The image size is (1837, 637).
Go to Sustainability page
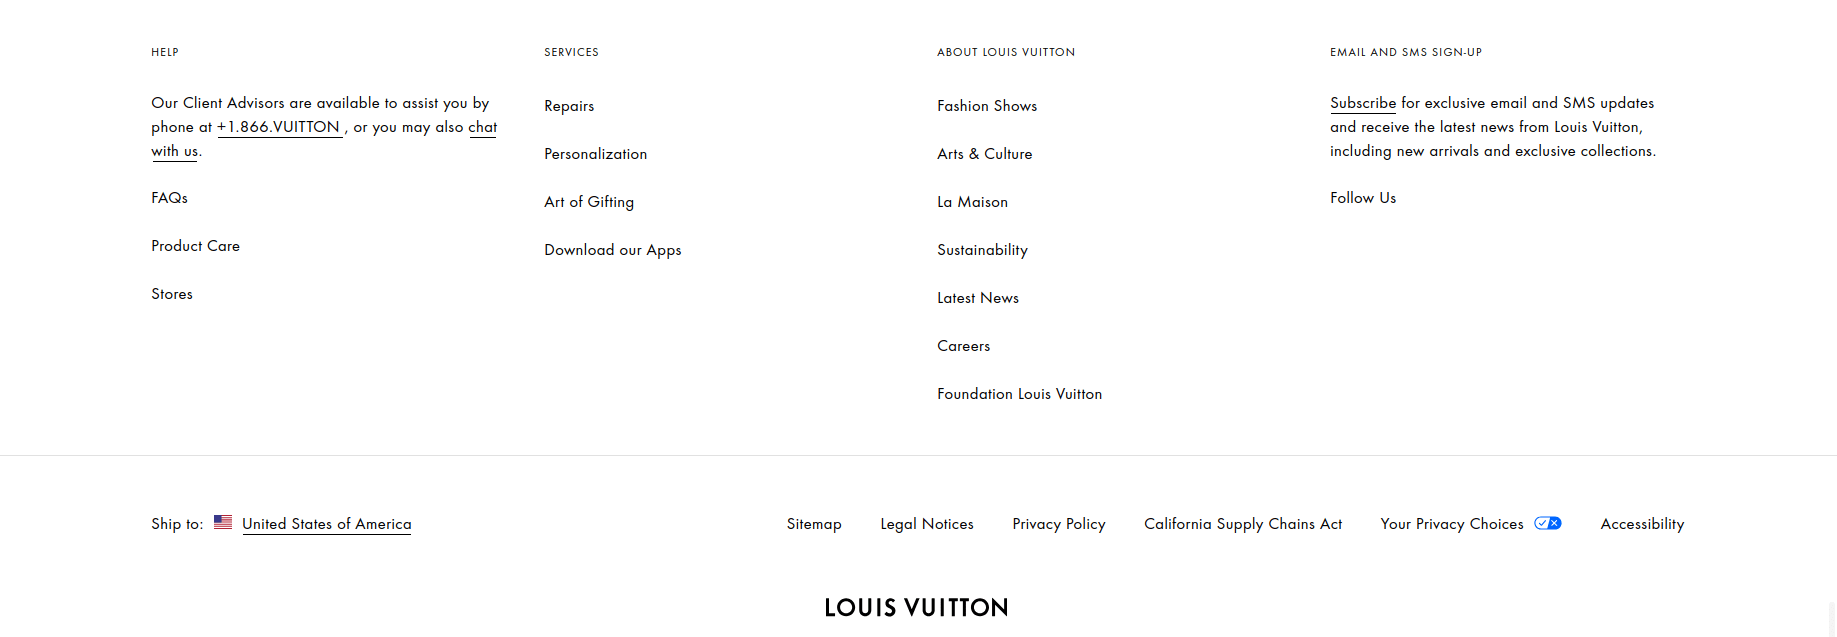982,250
